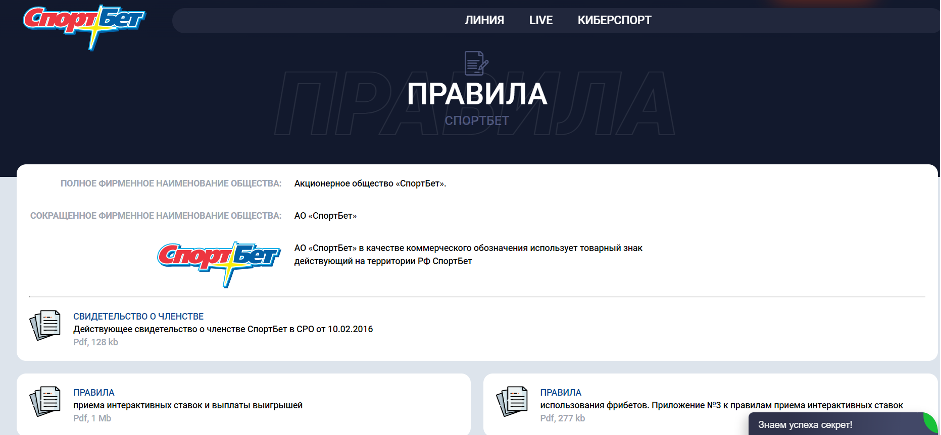This screenshot has height=435, width=941.
Task: Click the membership certificate description from 10.02.2016
Action: [223, 329]
